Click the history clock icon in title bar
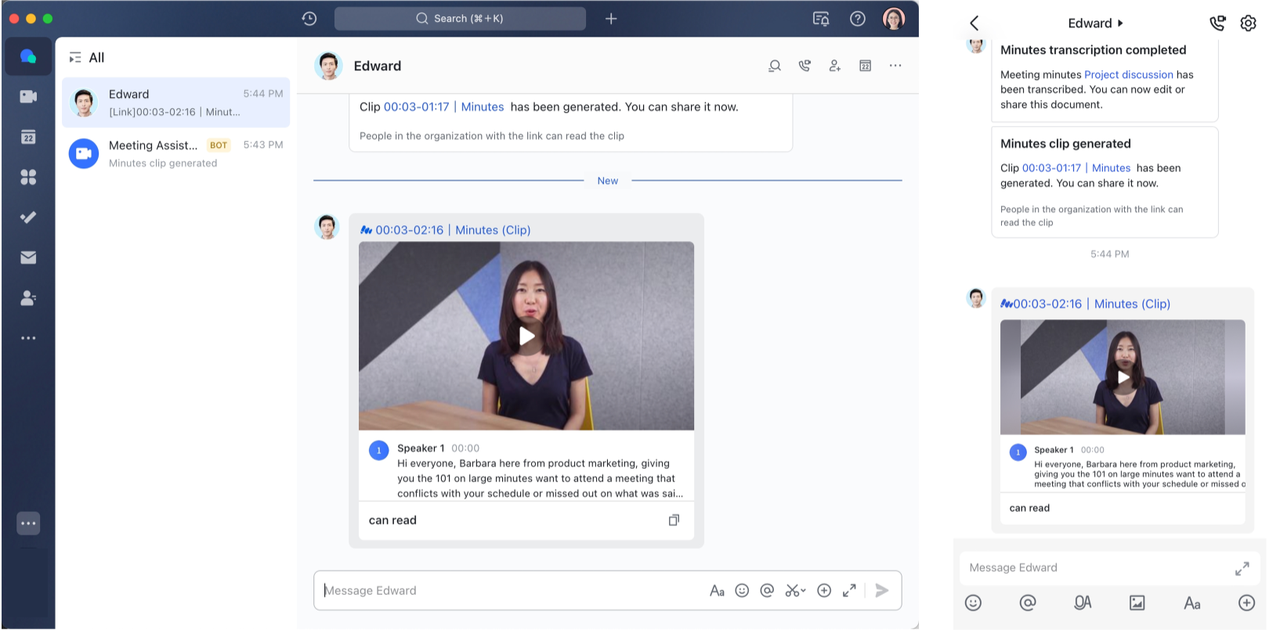The height and width of the screenshot is (630, 1280). point(309,19)
